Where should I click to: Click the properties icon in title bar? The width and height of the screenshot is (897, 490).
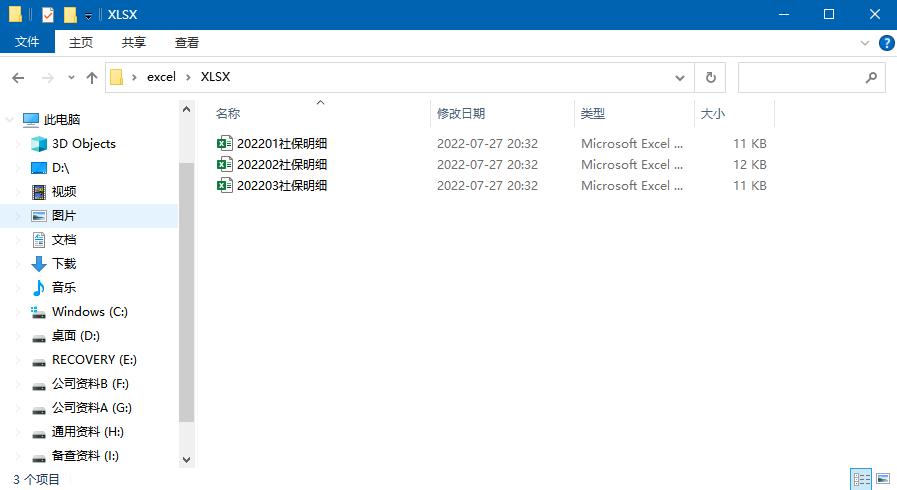click(x=48, y=15)
